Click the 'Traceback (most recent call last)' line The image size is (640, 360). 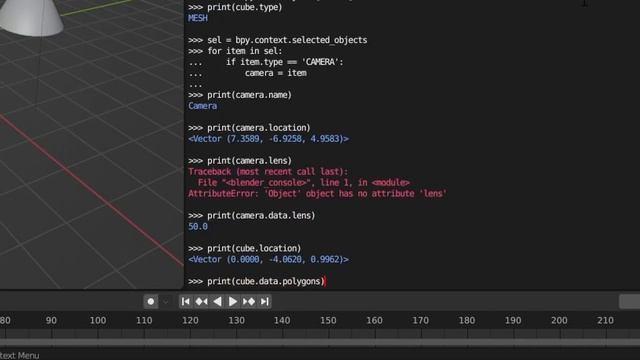click(268, 172)
